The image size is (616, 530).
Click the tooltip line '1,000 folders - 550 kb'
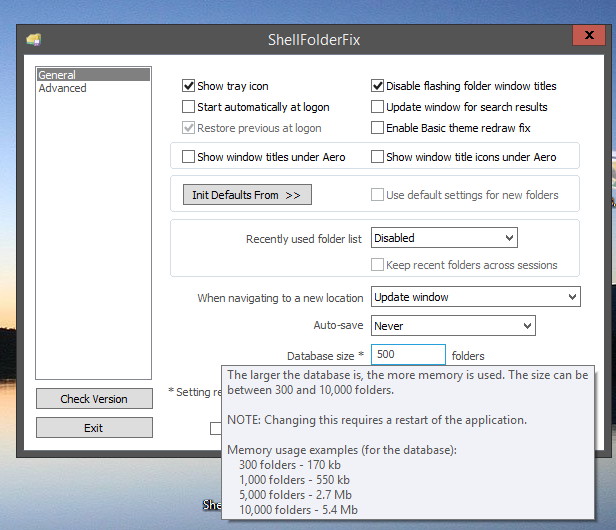click(294, 480)
